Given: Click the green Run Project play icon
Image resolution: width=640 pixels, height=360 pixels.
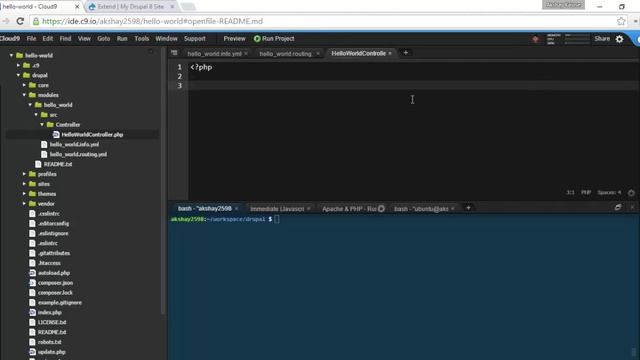Looking at the screenshot, I should [257, 39].
